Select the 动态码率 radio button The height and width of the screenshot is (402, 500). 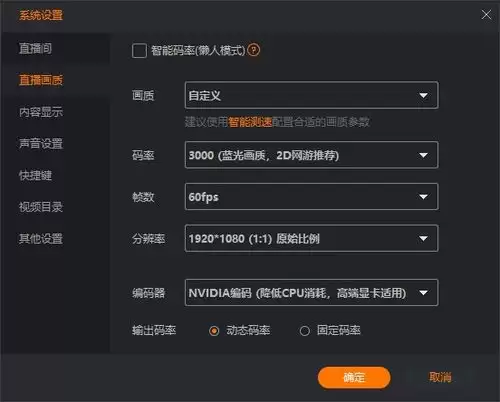tap(214, 331)
